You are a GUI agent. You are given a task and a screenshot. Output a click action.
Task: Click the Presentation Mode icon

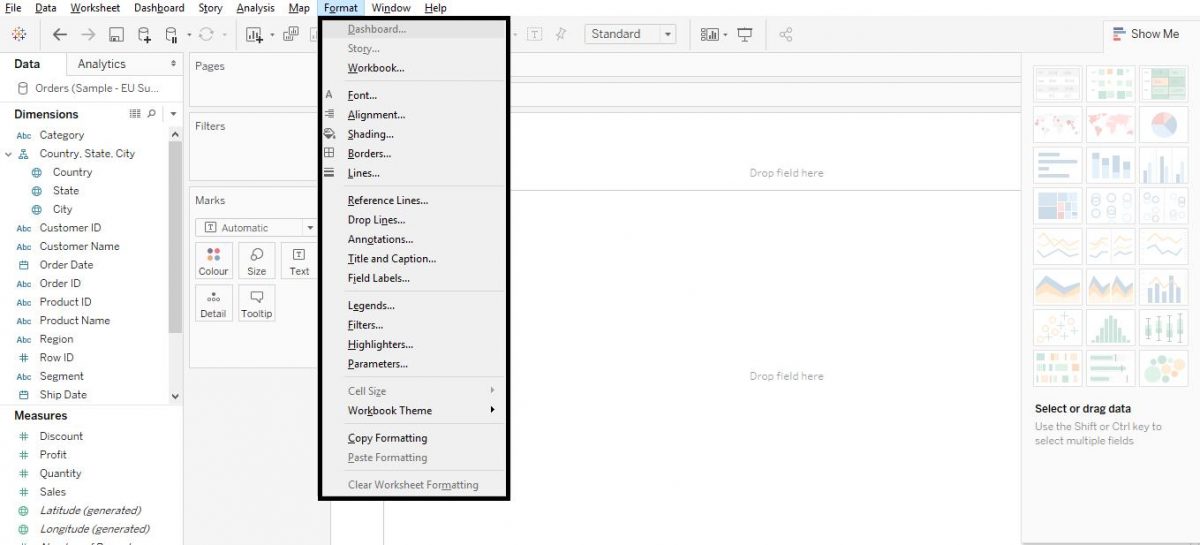coord(745,34)
